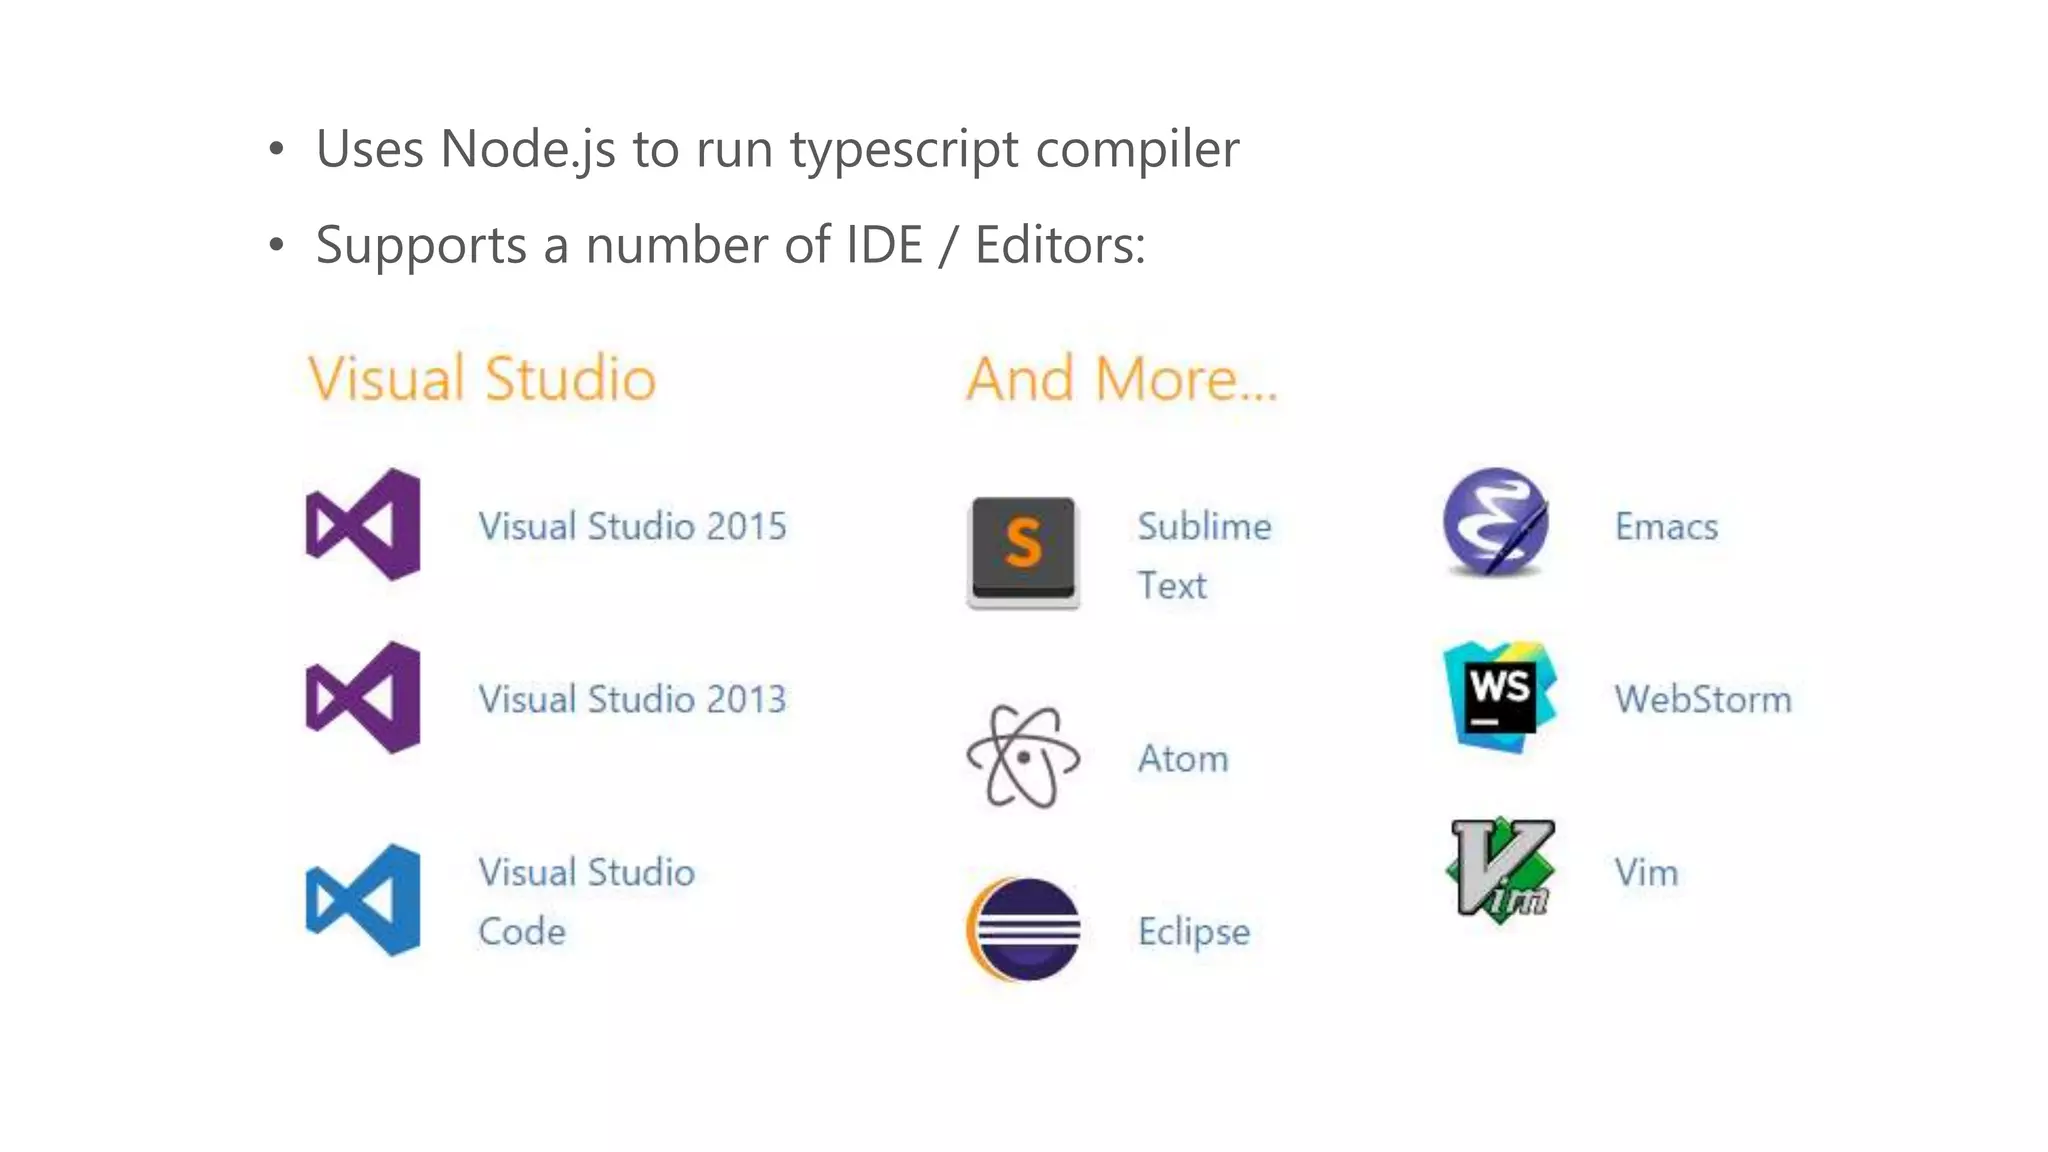
Task: Open the Vim text link
Action: point(1646,872)
